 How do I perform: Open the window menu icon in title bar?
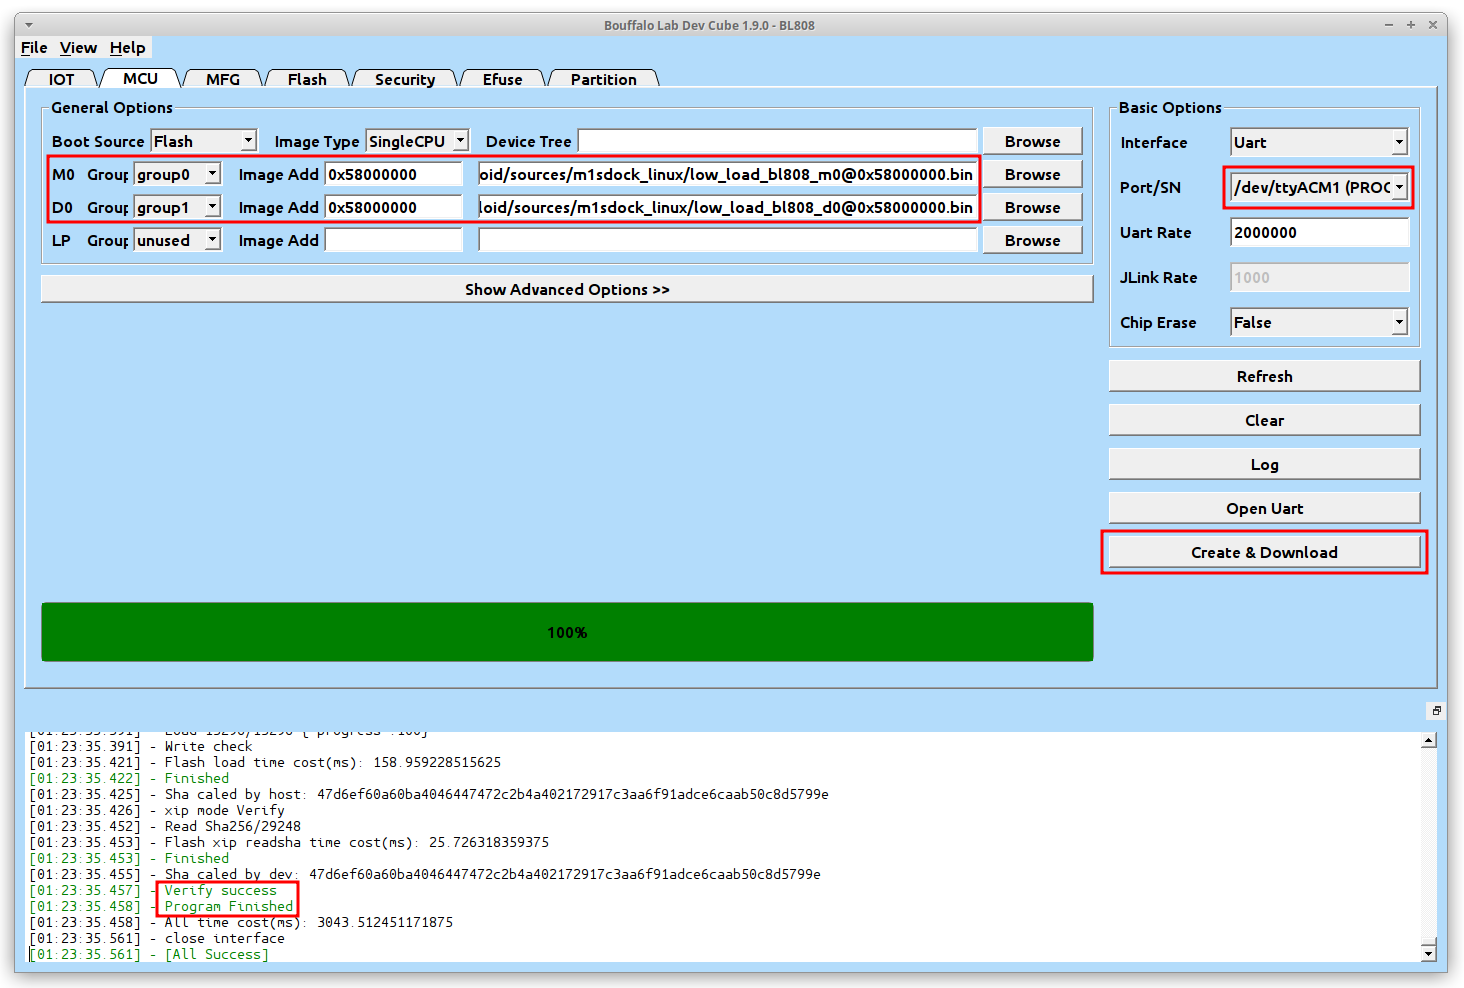click(28, 25)
